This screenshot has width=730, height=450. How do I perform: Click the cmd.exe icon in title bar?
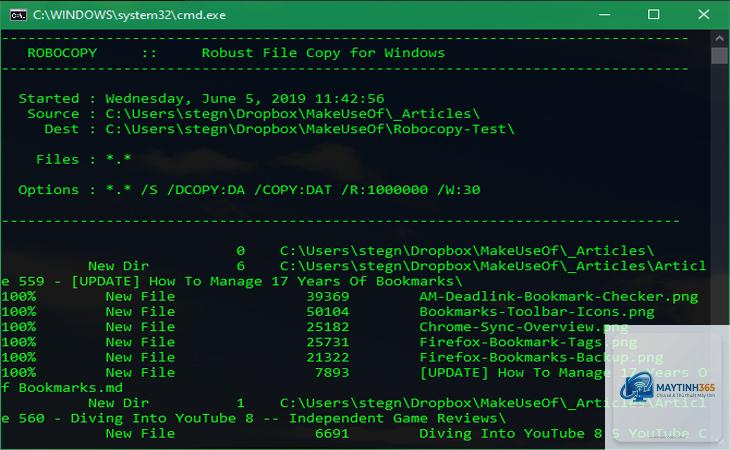pos(18,15)
